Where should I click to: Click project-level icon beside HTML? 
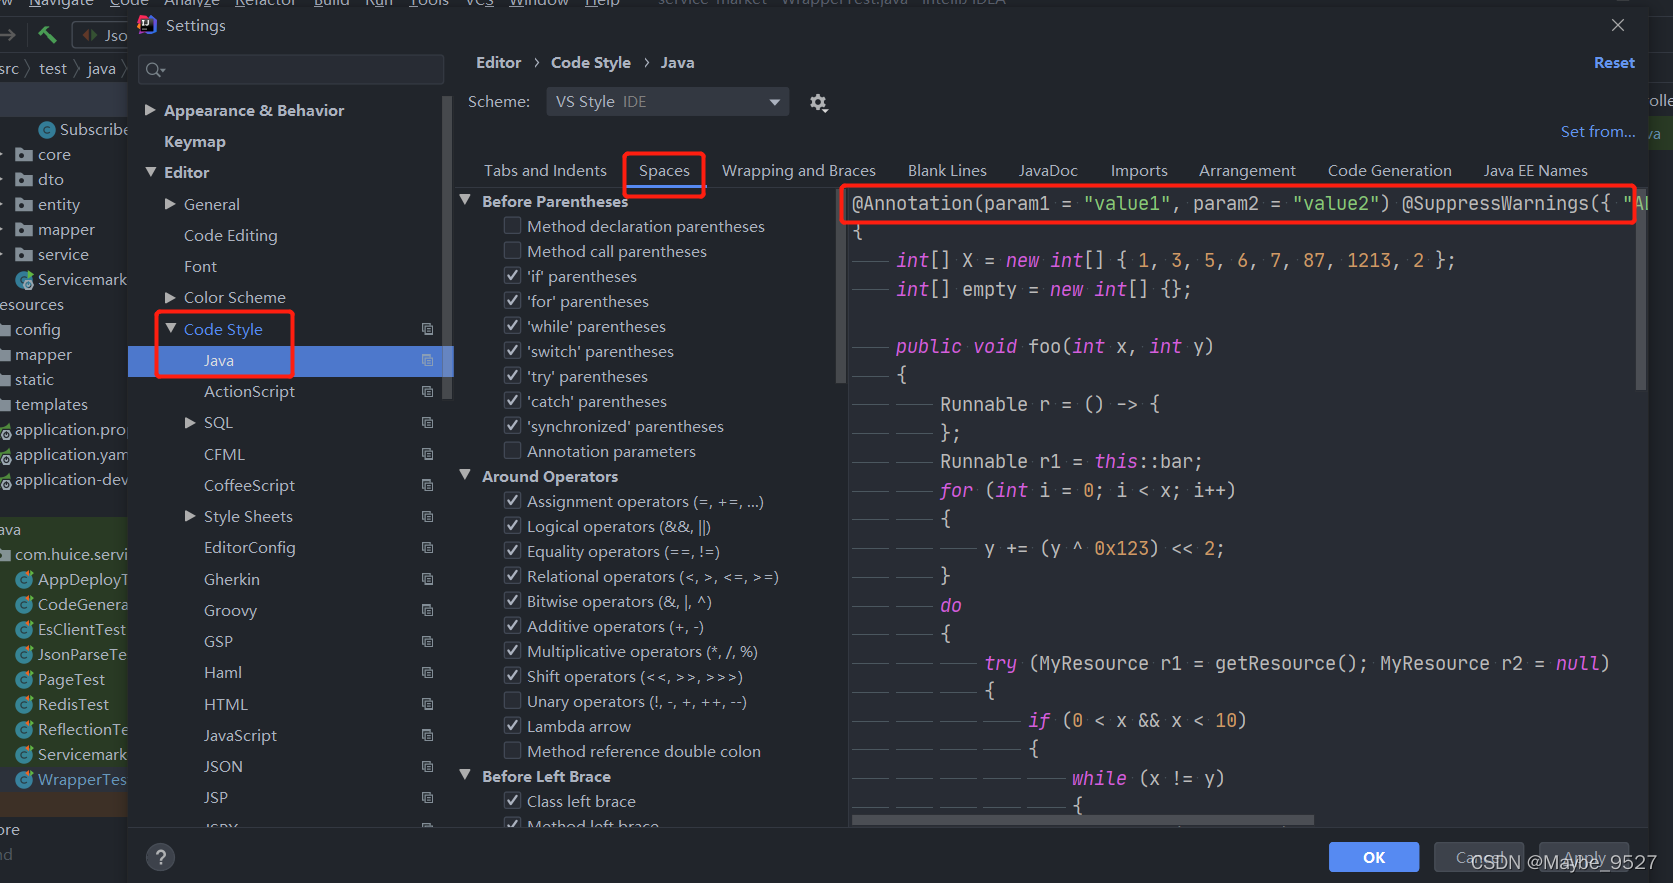click(x=427, y=705)
